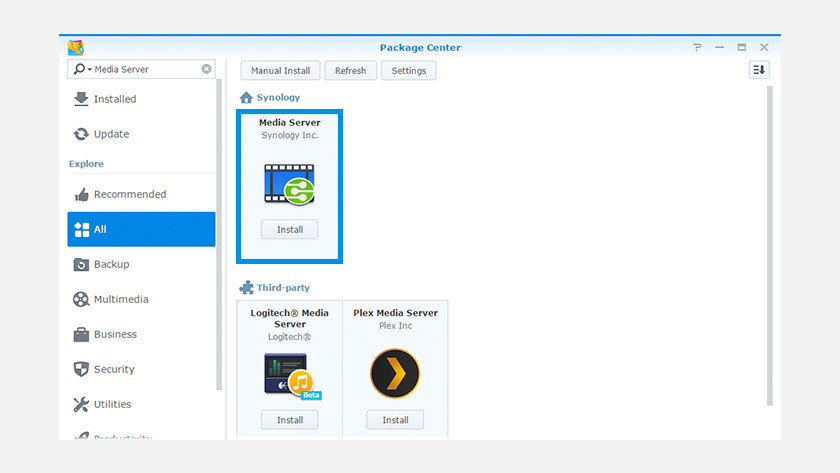Image resolution: width=840 pixels, height=473 pixels.
Task: Maximize the Package Center window
Action: [x=742, y=48]
